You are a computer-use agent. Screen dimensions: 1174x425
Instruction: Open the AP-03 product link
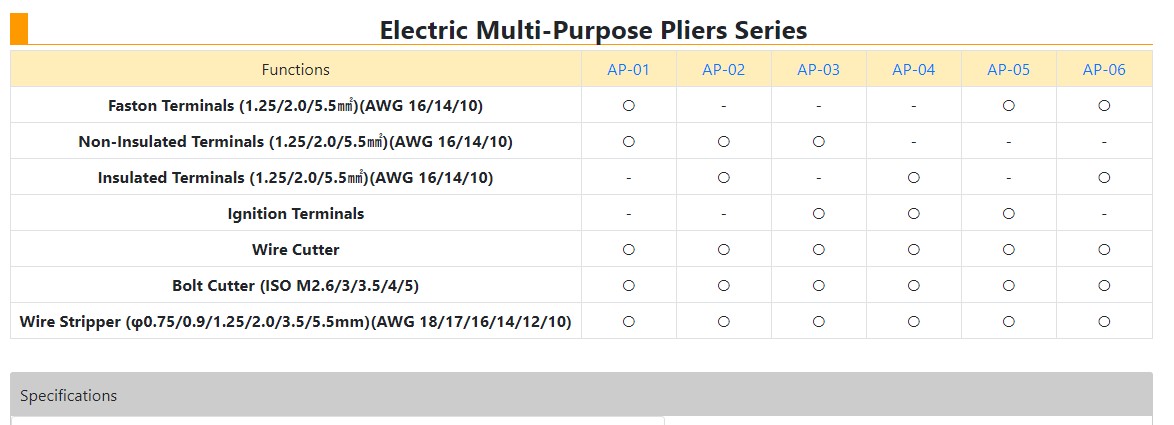(x=818, y=70)
